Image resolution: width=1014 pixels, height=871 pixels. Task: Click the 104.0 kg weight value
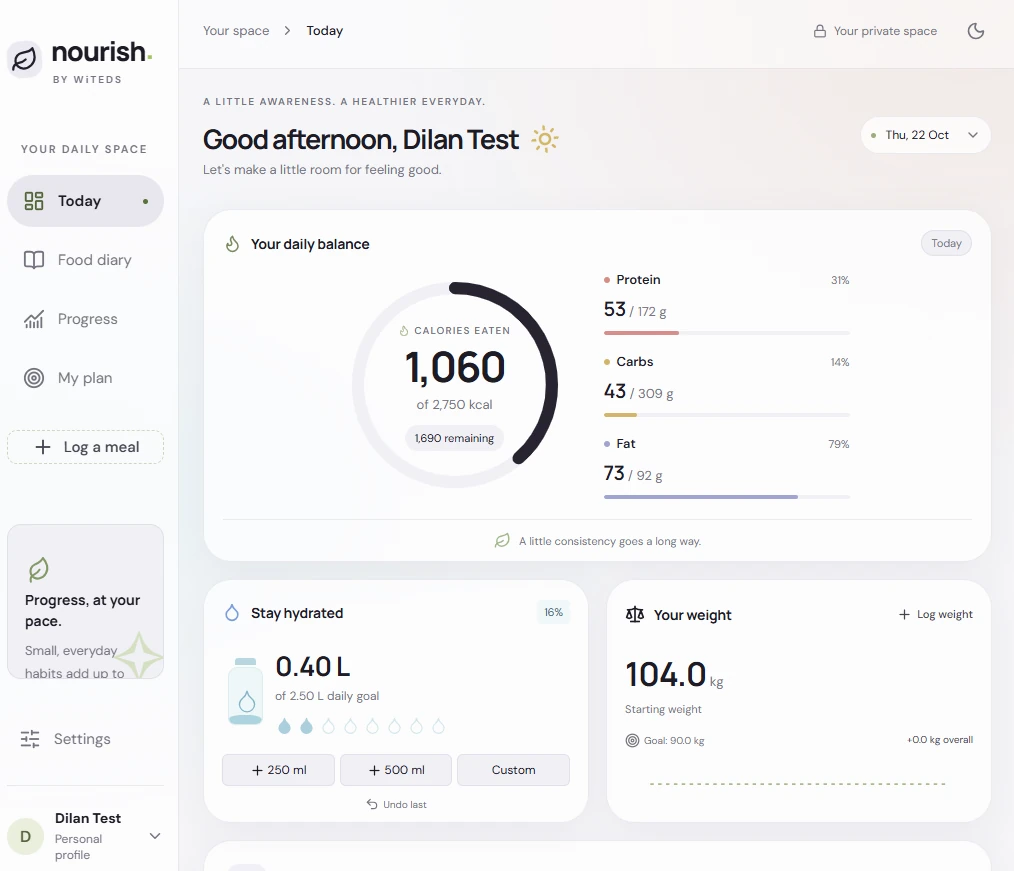(x=674, y=674)
